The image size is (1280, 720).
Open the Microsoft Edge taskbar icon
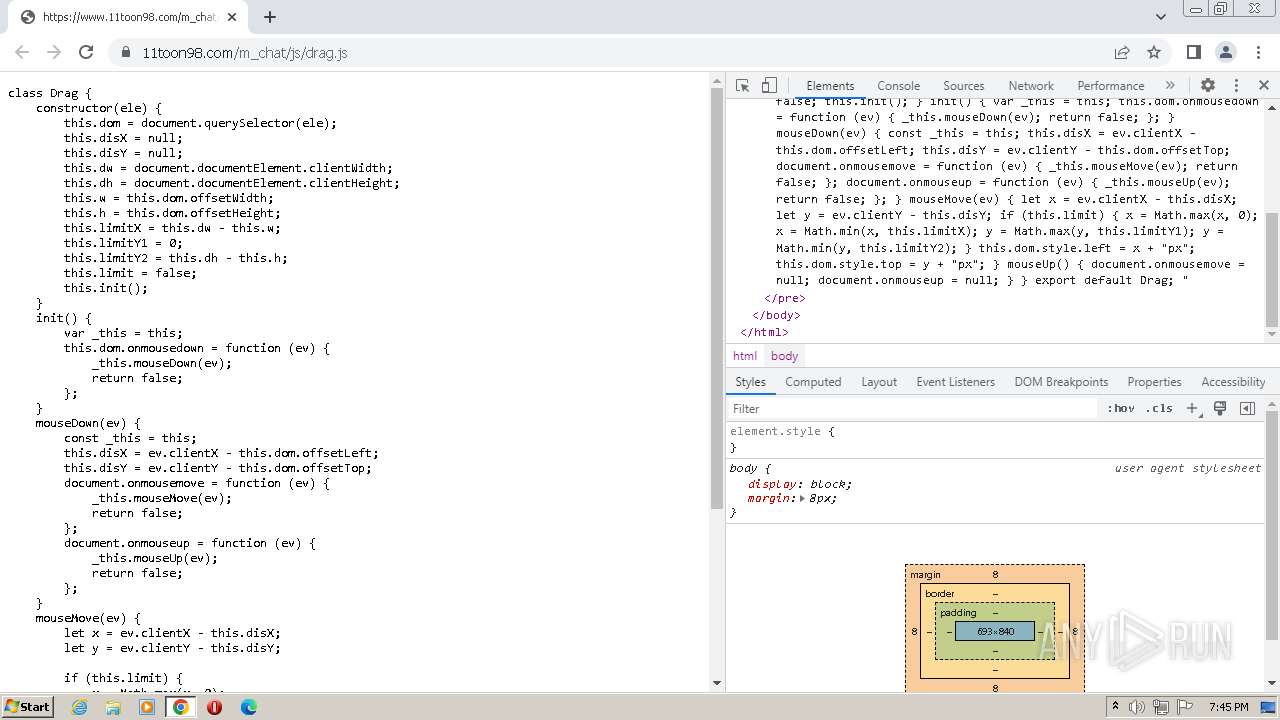249,707
